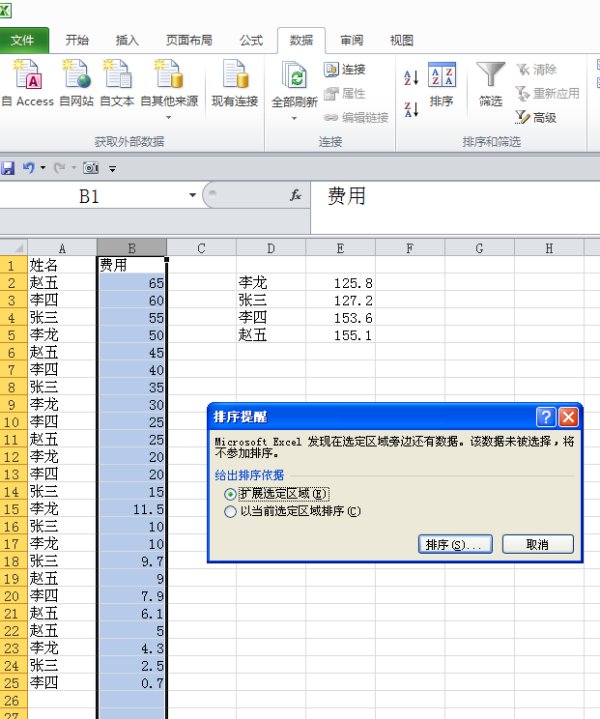This screenshot has width=600, height=719.
Task: Switch to the 公式 formulas tab
Action: [251, 40]
